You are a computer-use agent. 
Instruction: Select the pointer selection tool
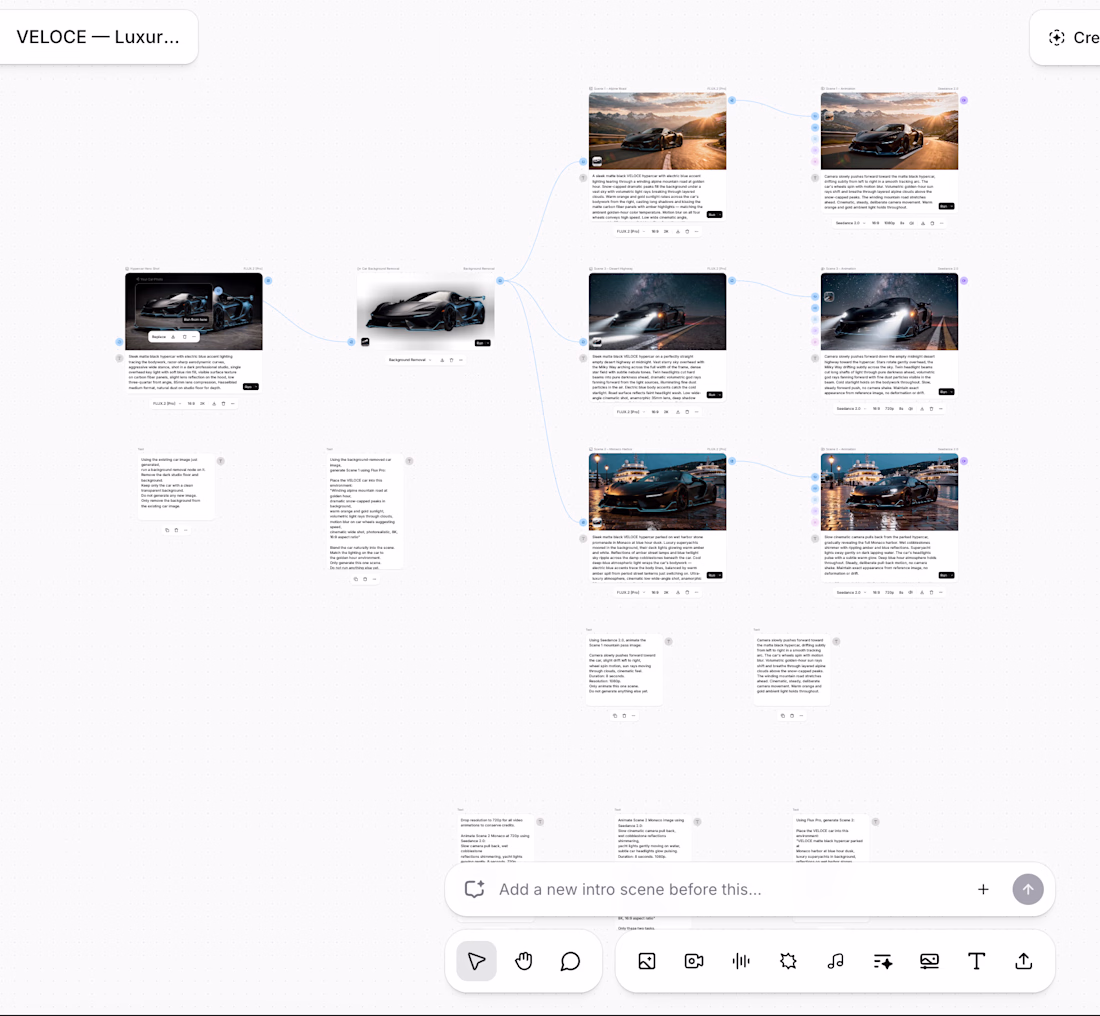click(x=476, y=961)
